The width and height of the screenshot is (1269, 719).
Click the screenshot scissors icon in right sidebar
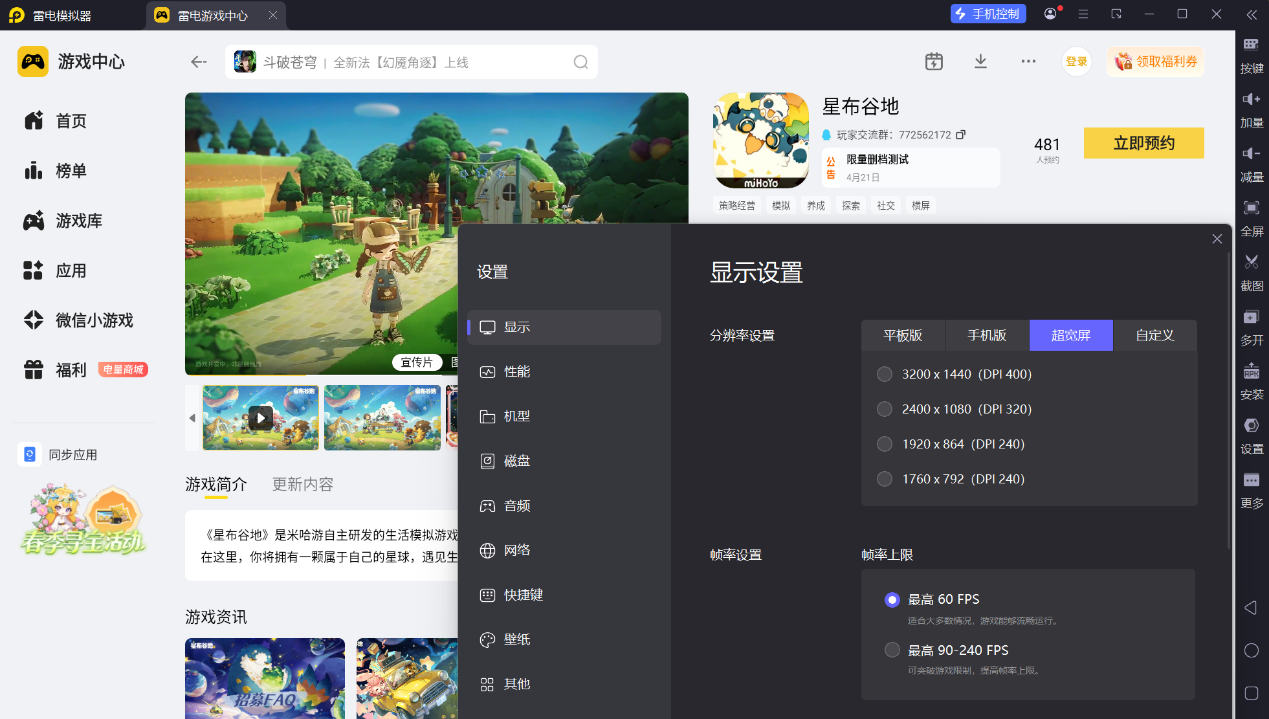point(1251,262)
